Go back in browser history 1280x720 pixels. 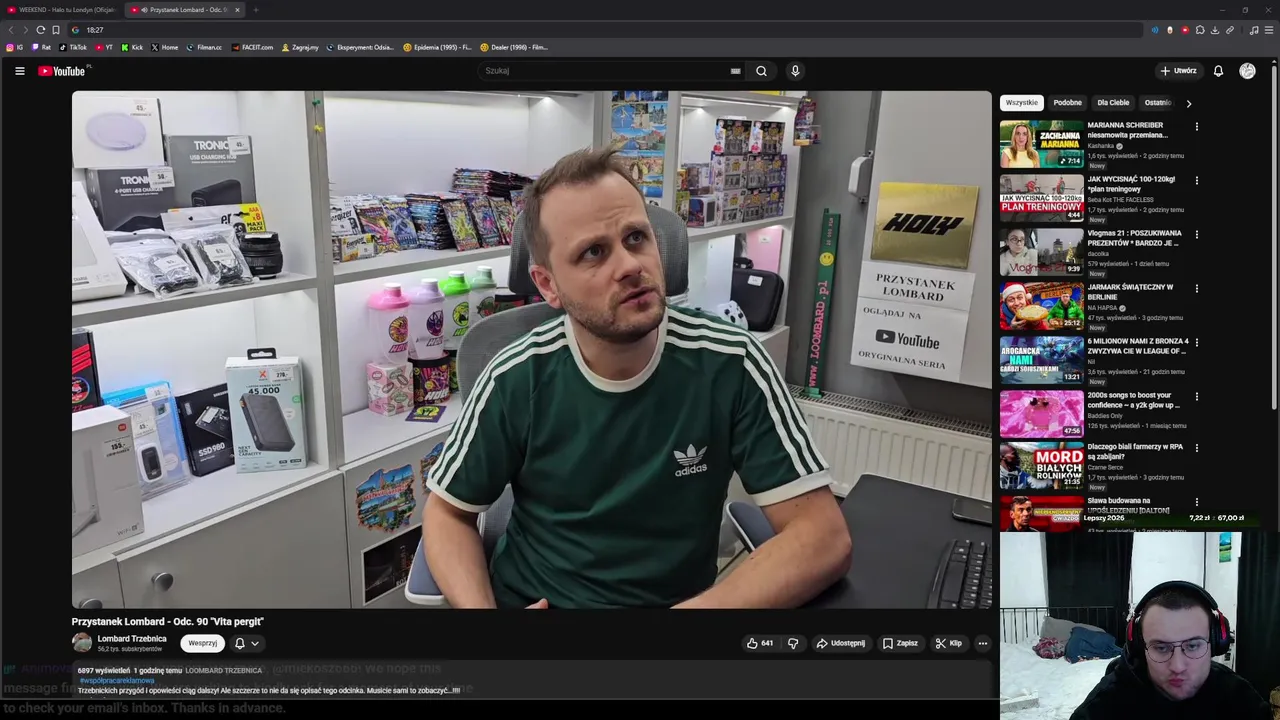click(x=11, y=30)
